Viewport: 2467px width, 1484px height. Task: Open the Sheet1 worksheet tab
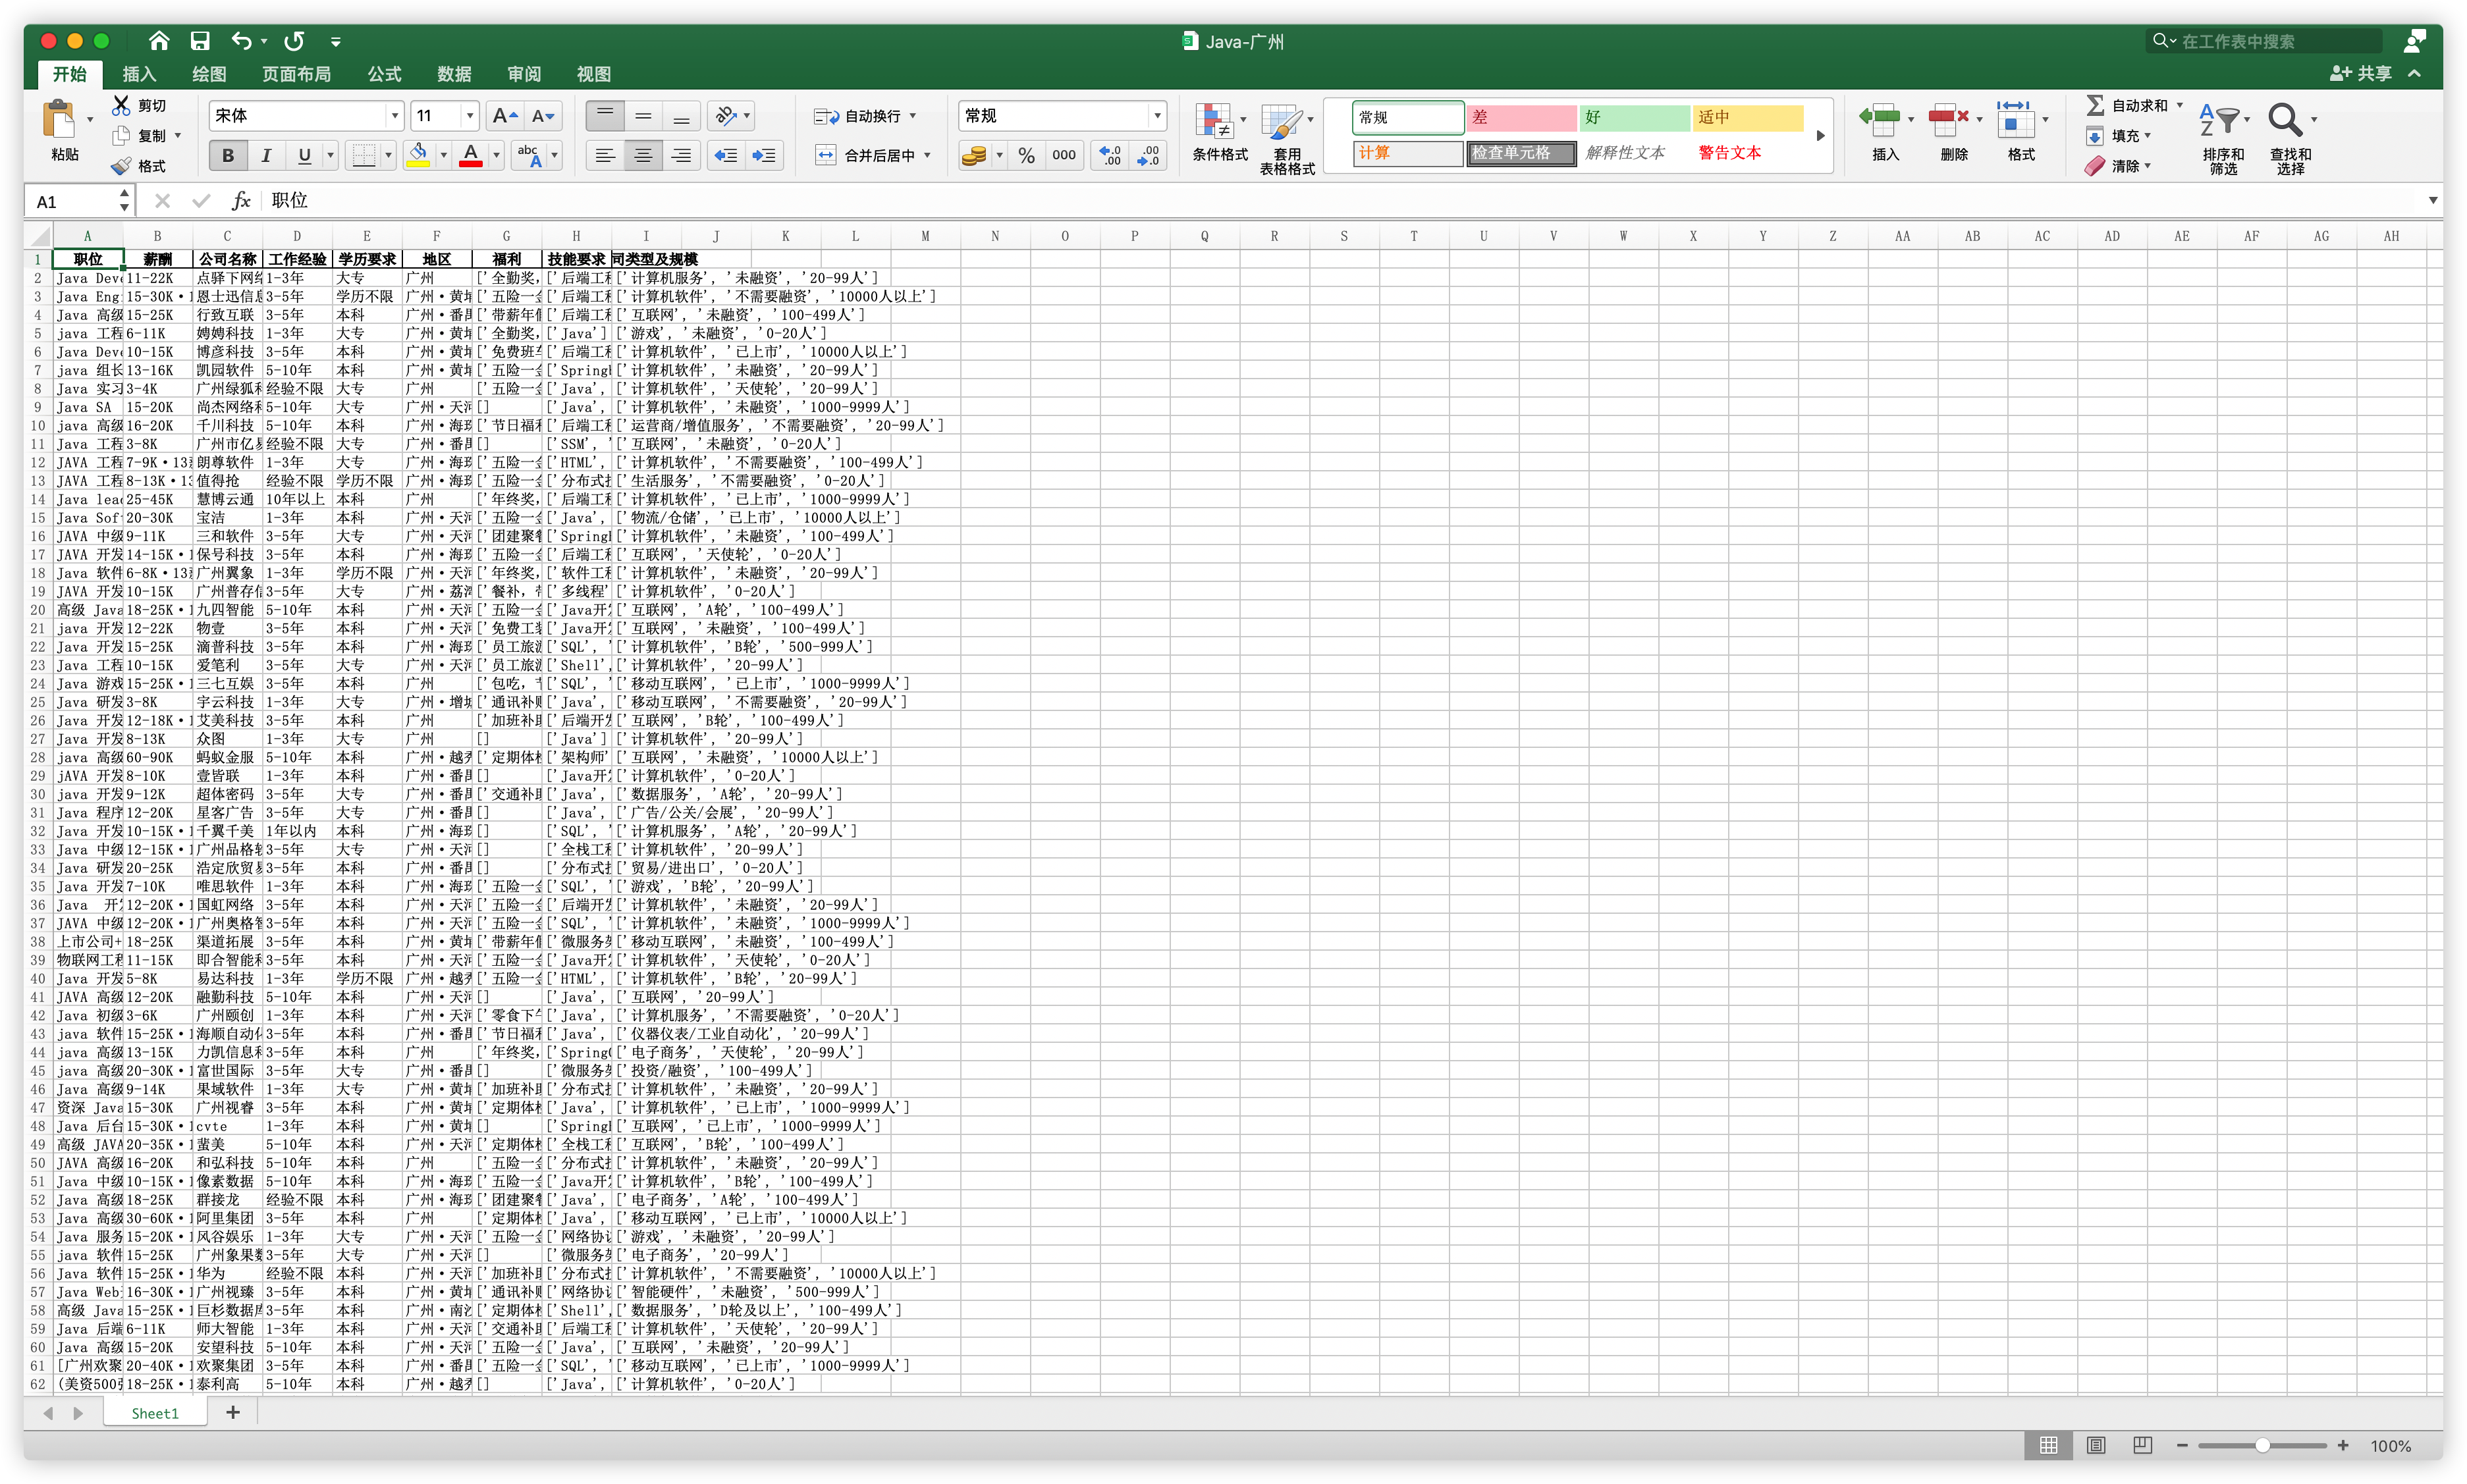(x=155, y=1413)
